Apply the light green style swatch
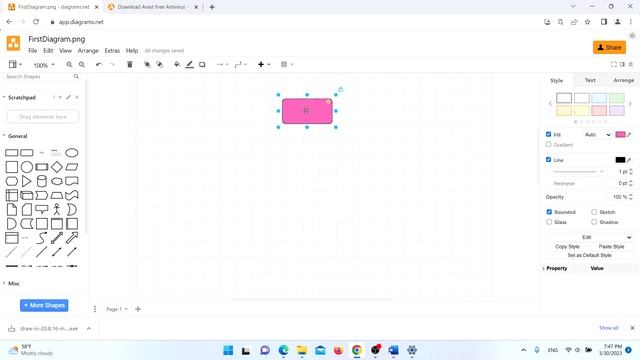Screen dimensions: 640x360 point(617,98)
